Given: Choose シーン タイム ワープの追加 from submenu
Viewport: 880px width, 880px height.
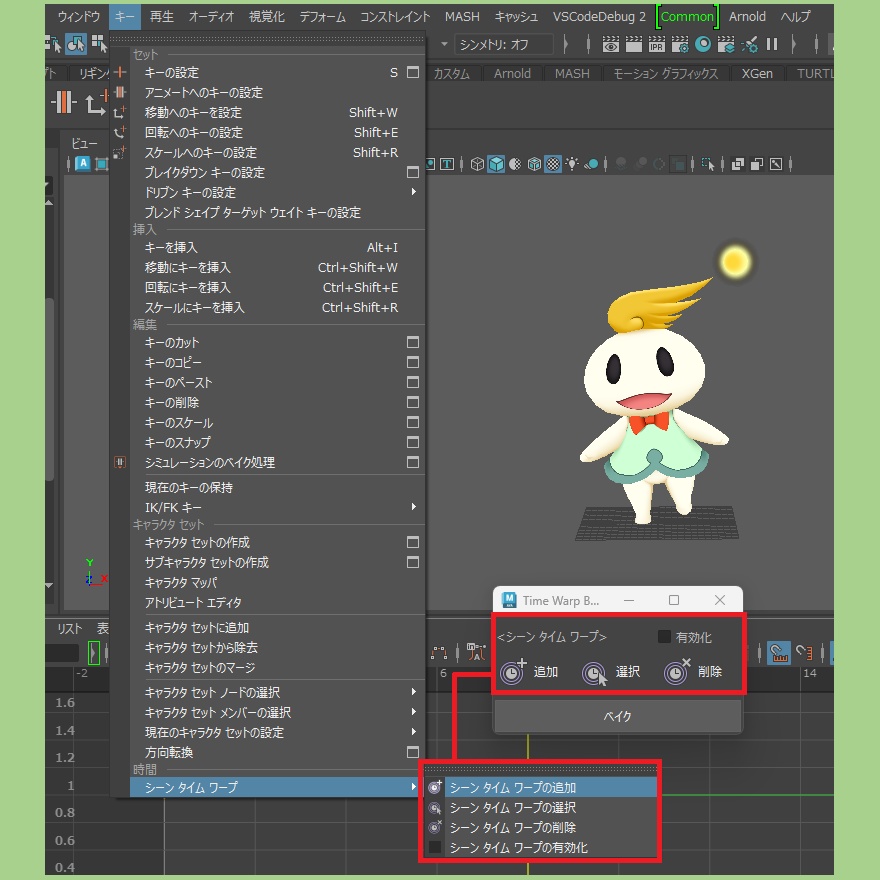Looking at the screenshot, I should [540, 787].
